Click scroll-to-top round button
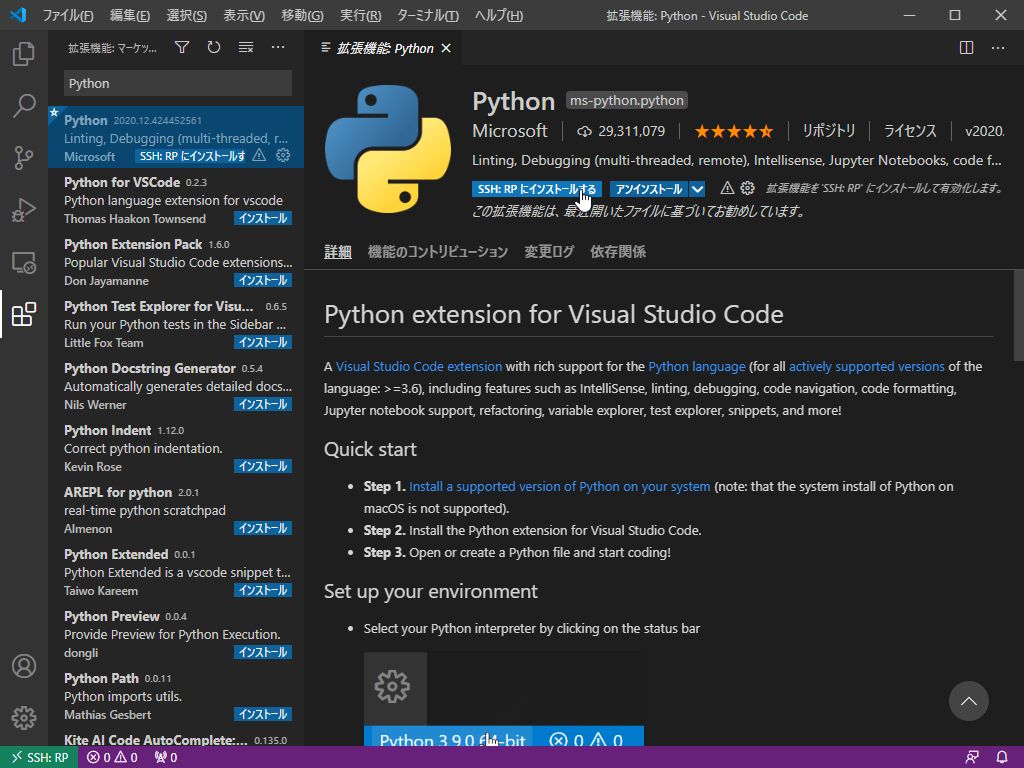1024x768 pixels. pyautogui.click(x=968, y=701)
